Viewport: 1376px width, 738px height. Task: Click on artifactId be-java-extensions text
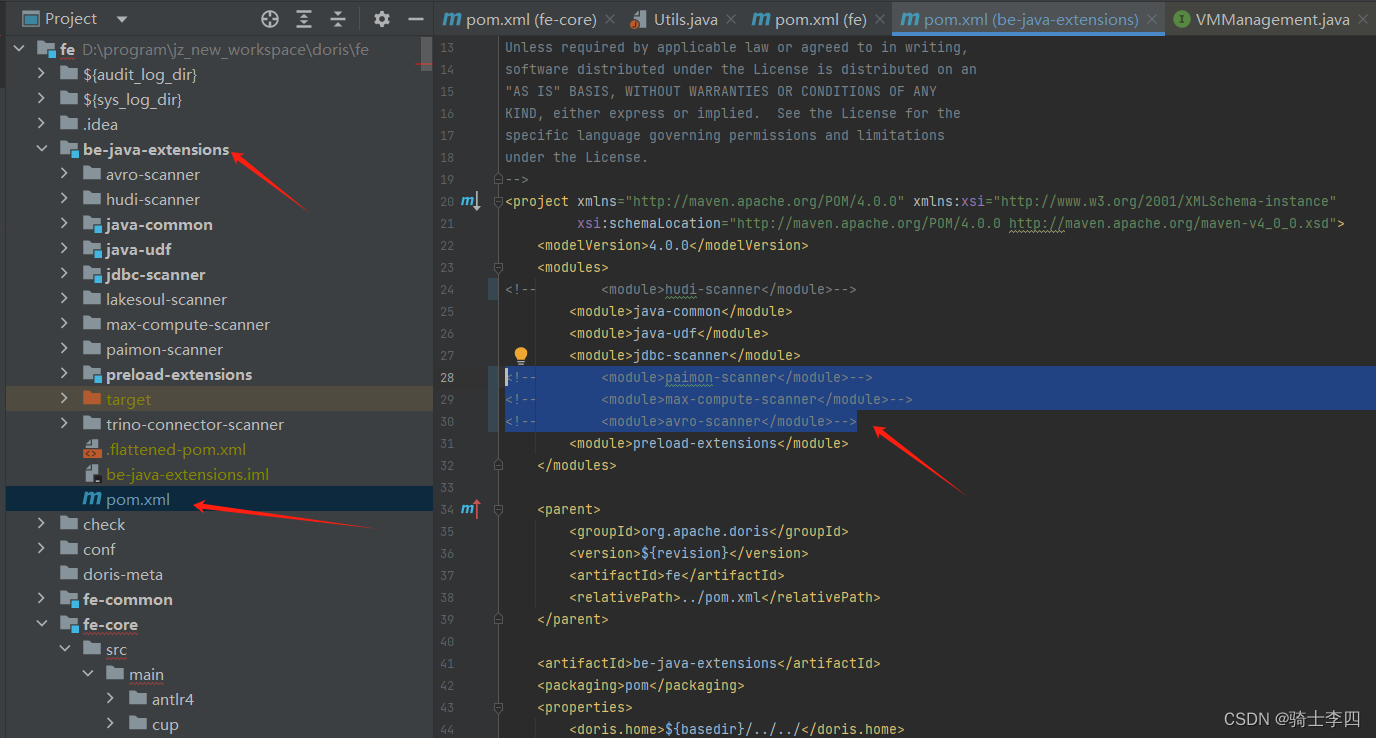coord(708,663)
